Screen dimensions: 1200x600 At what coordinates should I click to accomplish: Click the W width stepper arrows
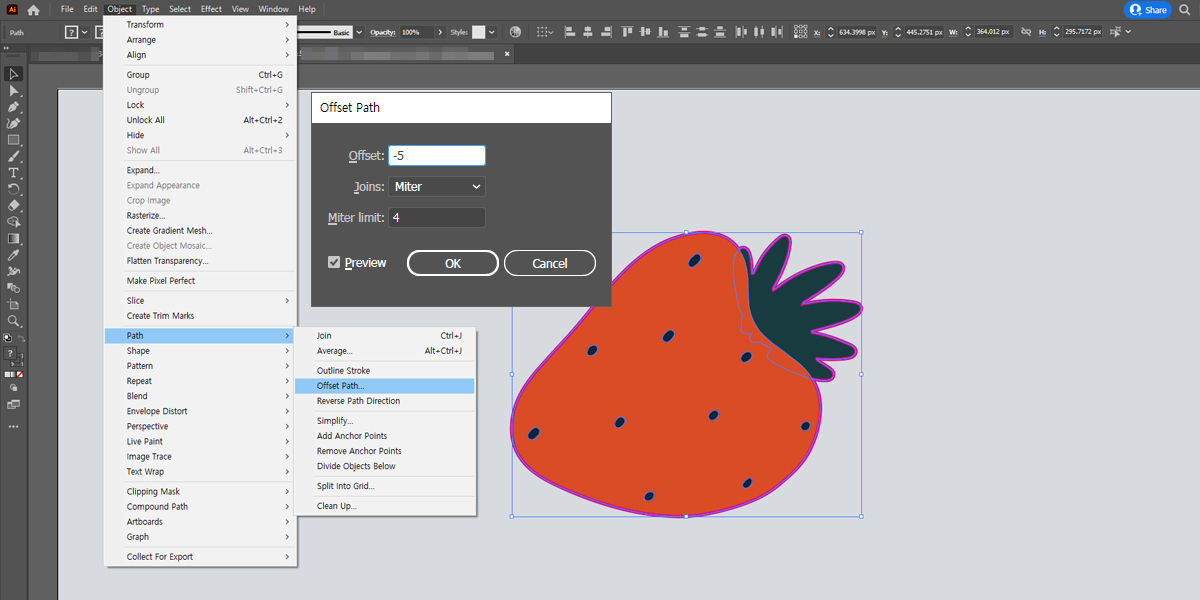pyautogui.click(x=967, y=32)
